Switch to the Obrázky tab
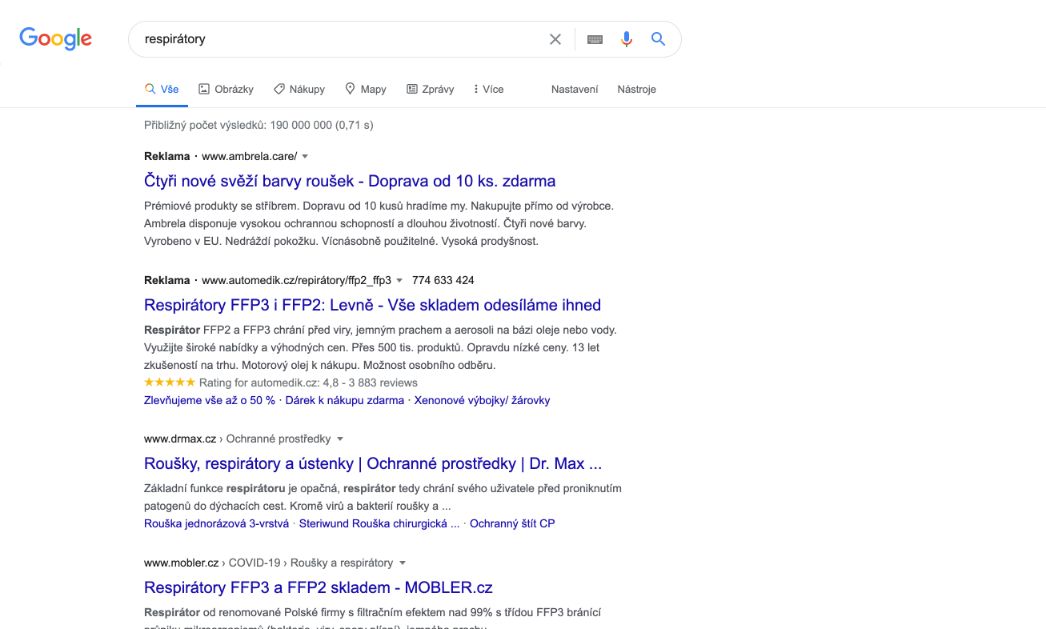The image size is (1046, 629). pos(226,89)
